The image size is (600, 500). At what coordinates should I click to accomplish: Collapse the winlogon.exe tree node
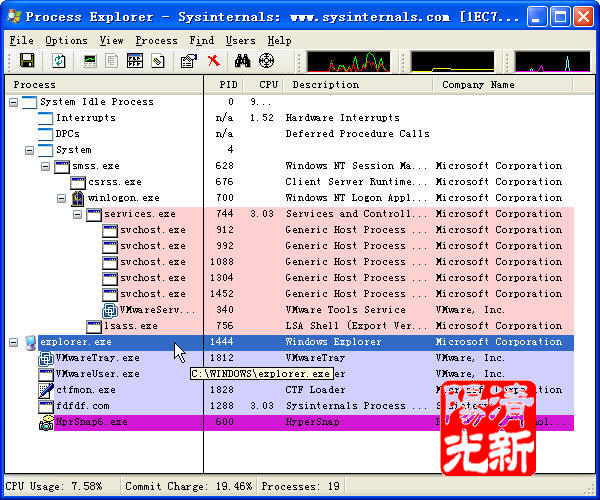pyautogui.click(x=61, y=198)
